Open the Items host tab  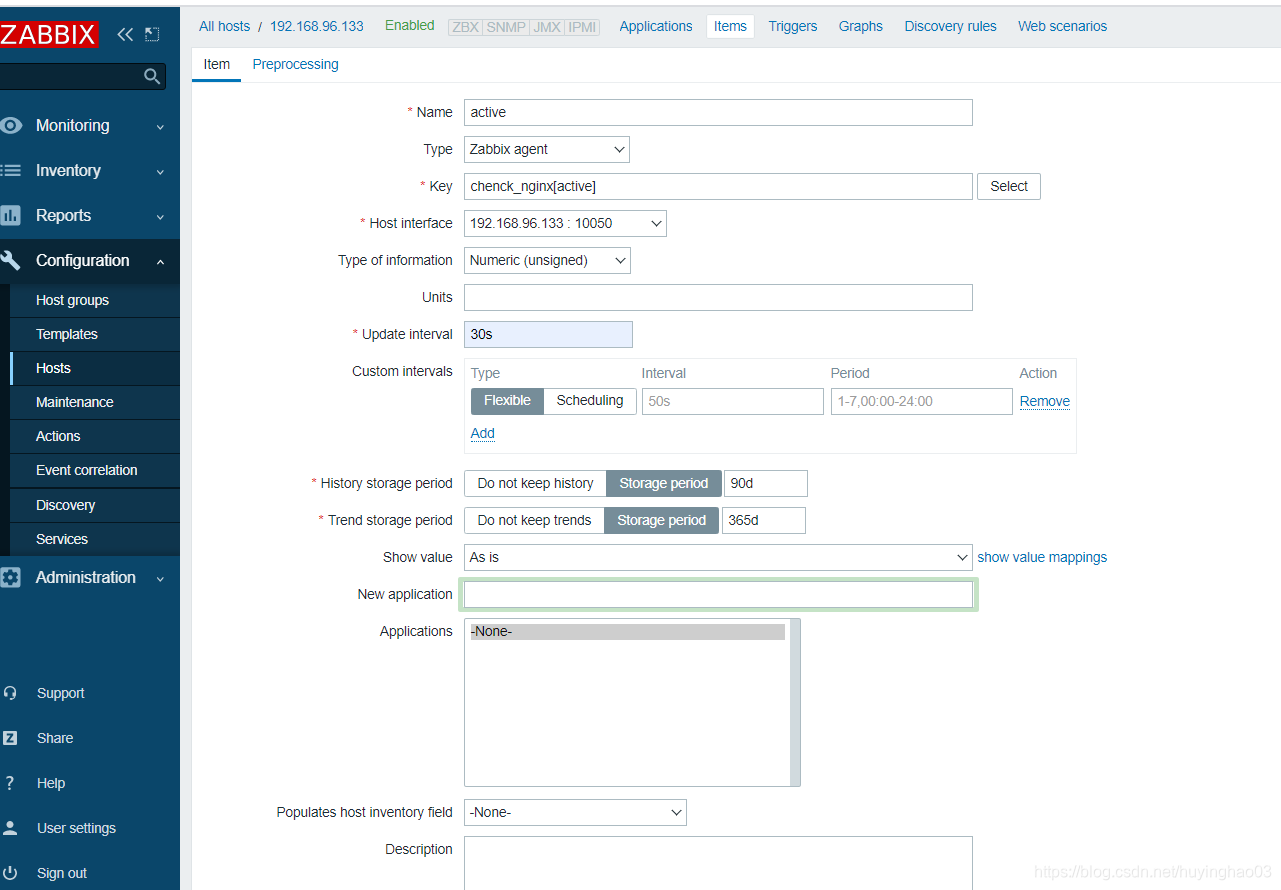point(730,26)
